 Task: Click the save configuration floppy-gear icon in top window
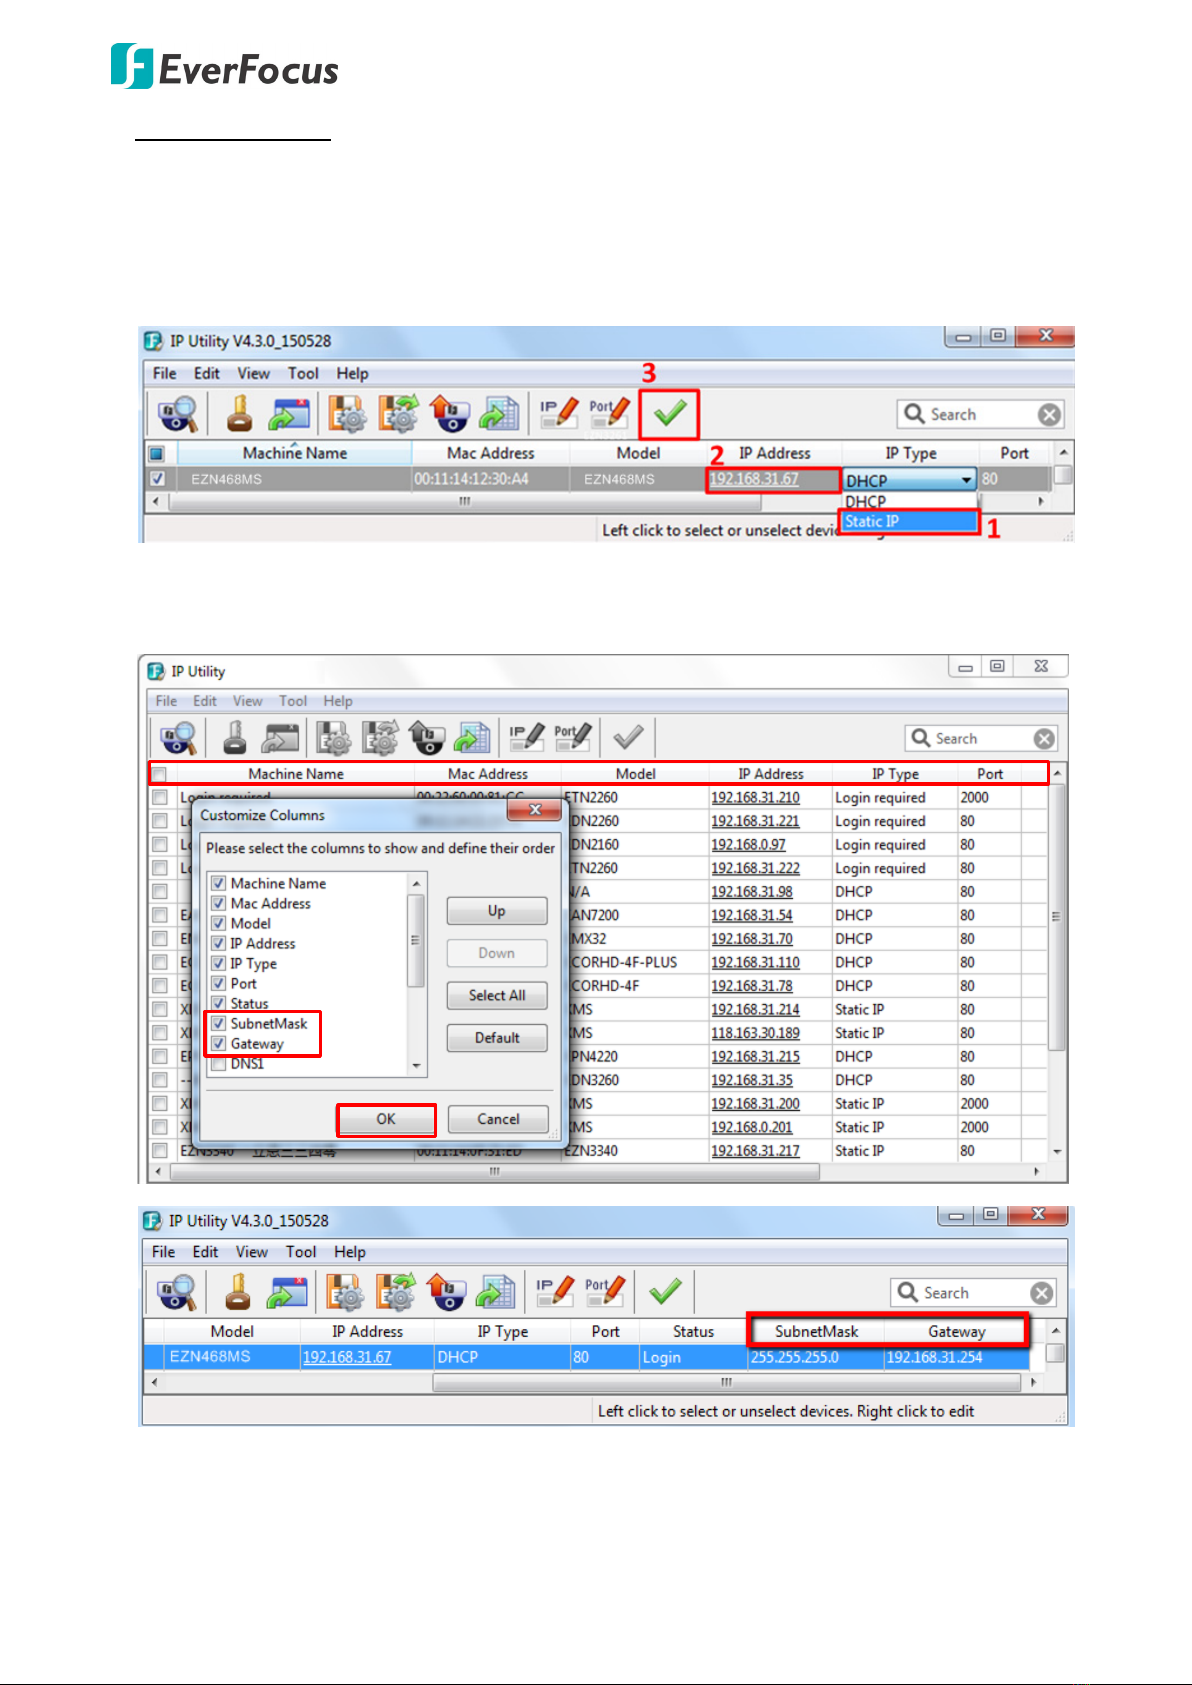point(347,413)
